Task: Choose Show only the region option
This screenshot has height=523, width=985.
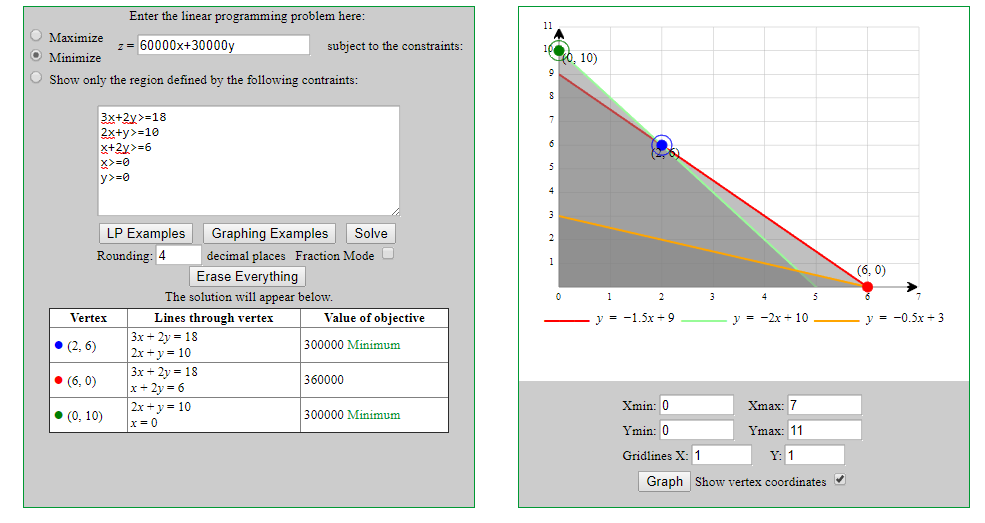Action: coord(37,78)
